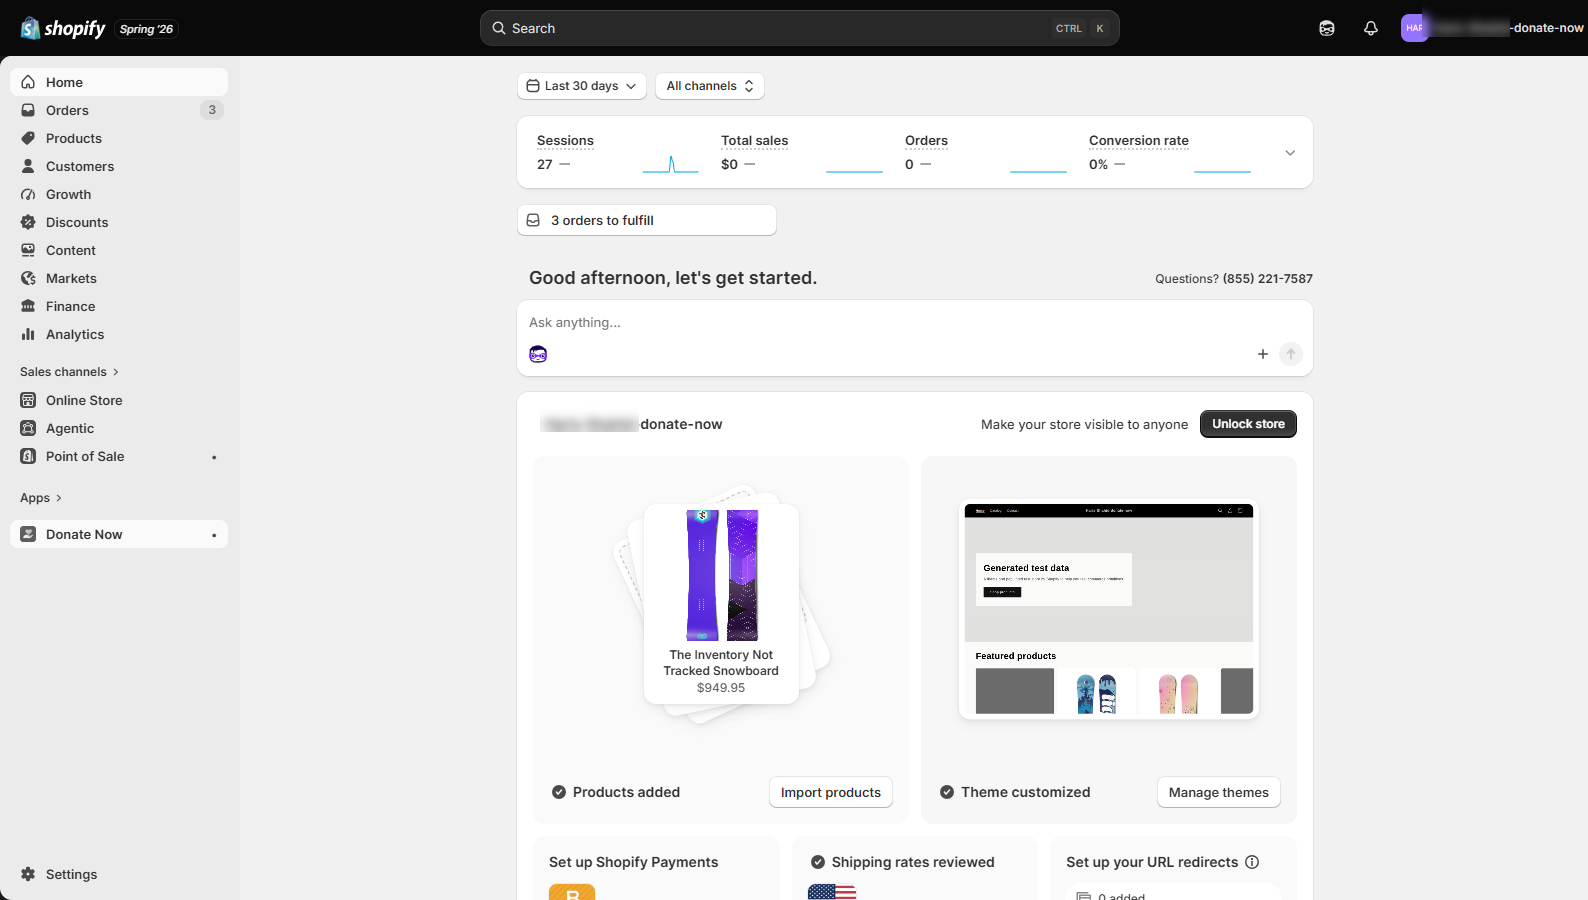Go to Orders in the sidebar

[x=119, y=110]
